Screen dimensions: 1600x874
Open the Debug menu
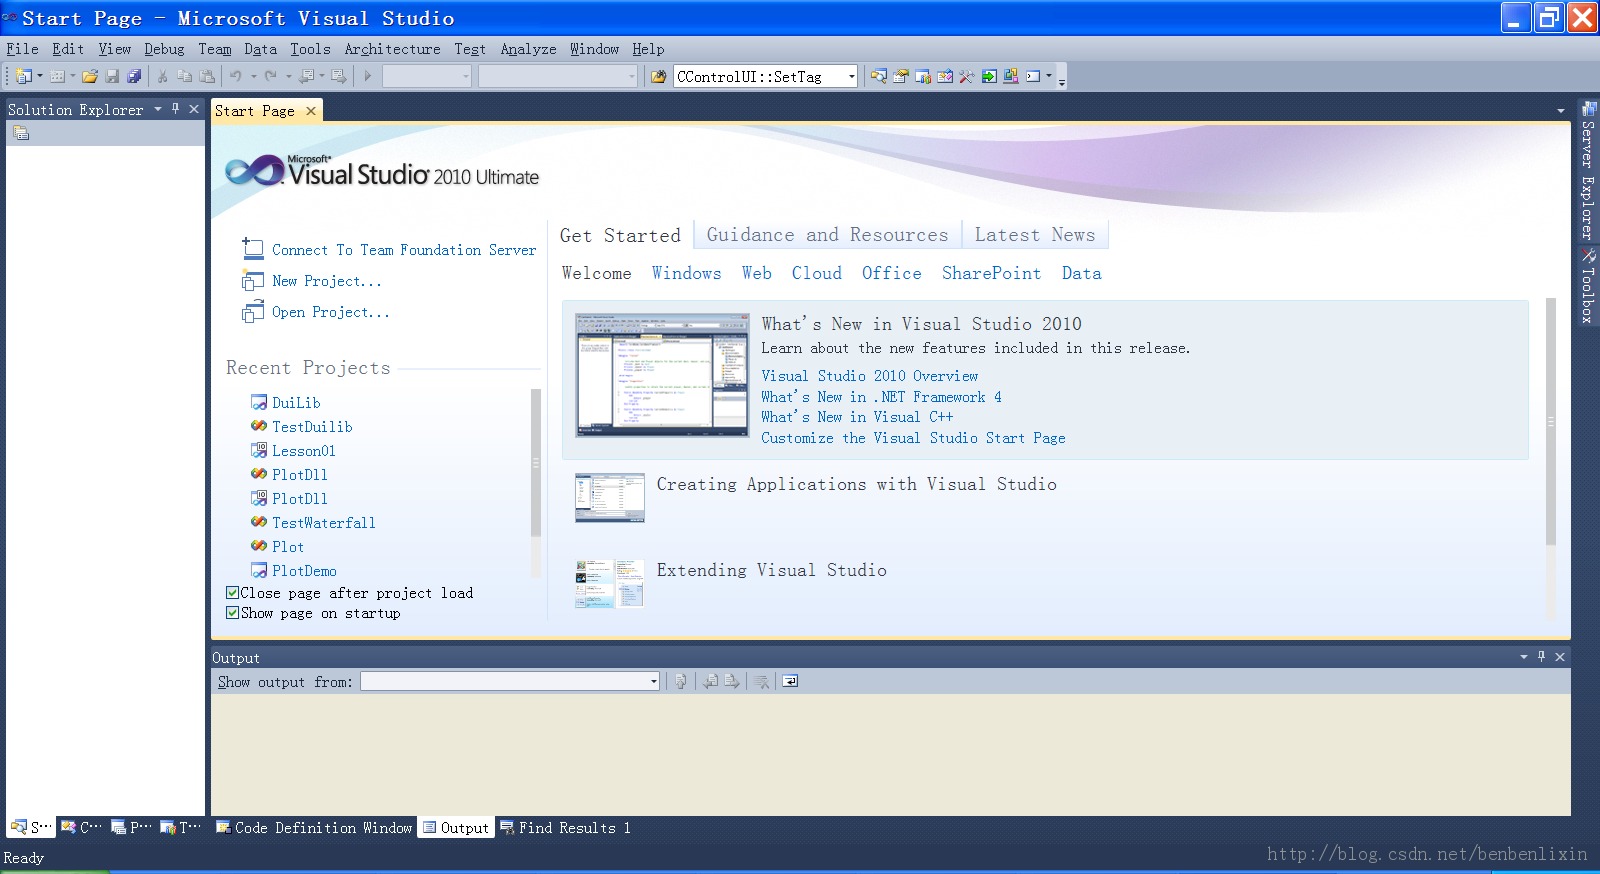(x=164, y=49)
